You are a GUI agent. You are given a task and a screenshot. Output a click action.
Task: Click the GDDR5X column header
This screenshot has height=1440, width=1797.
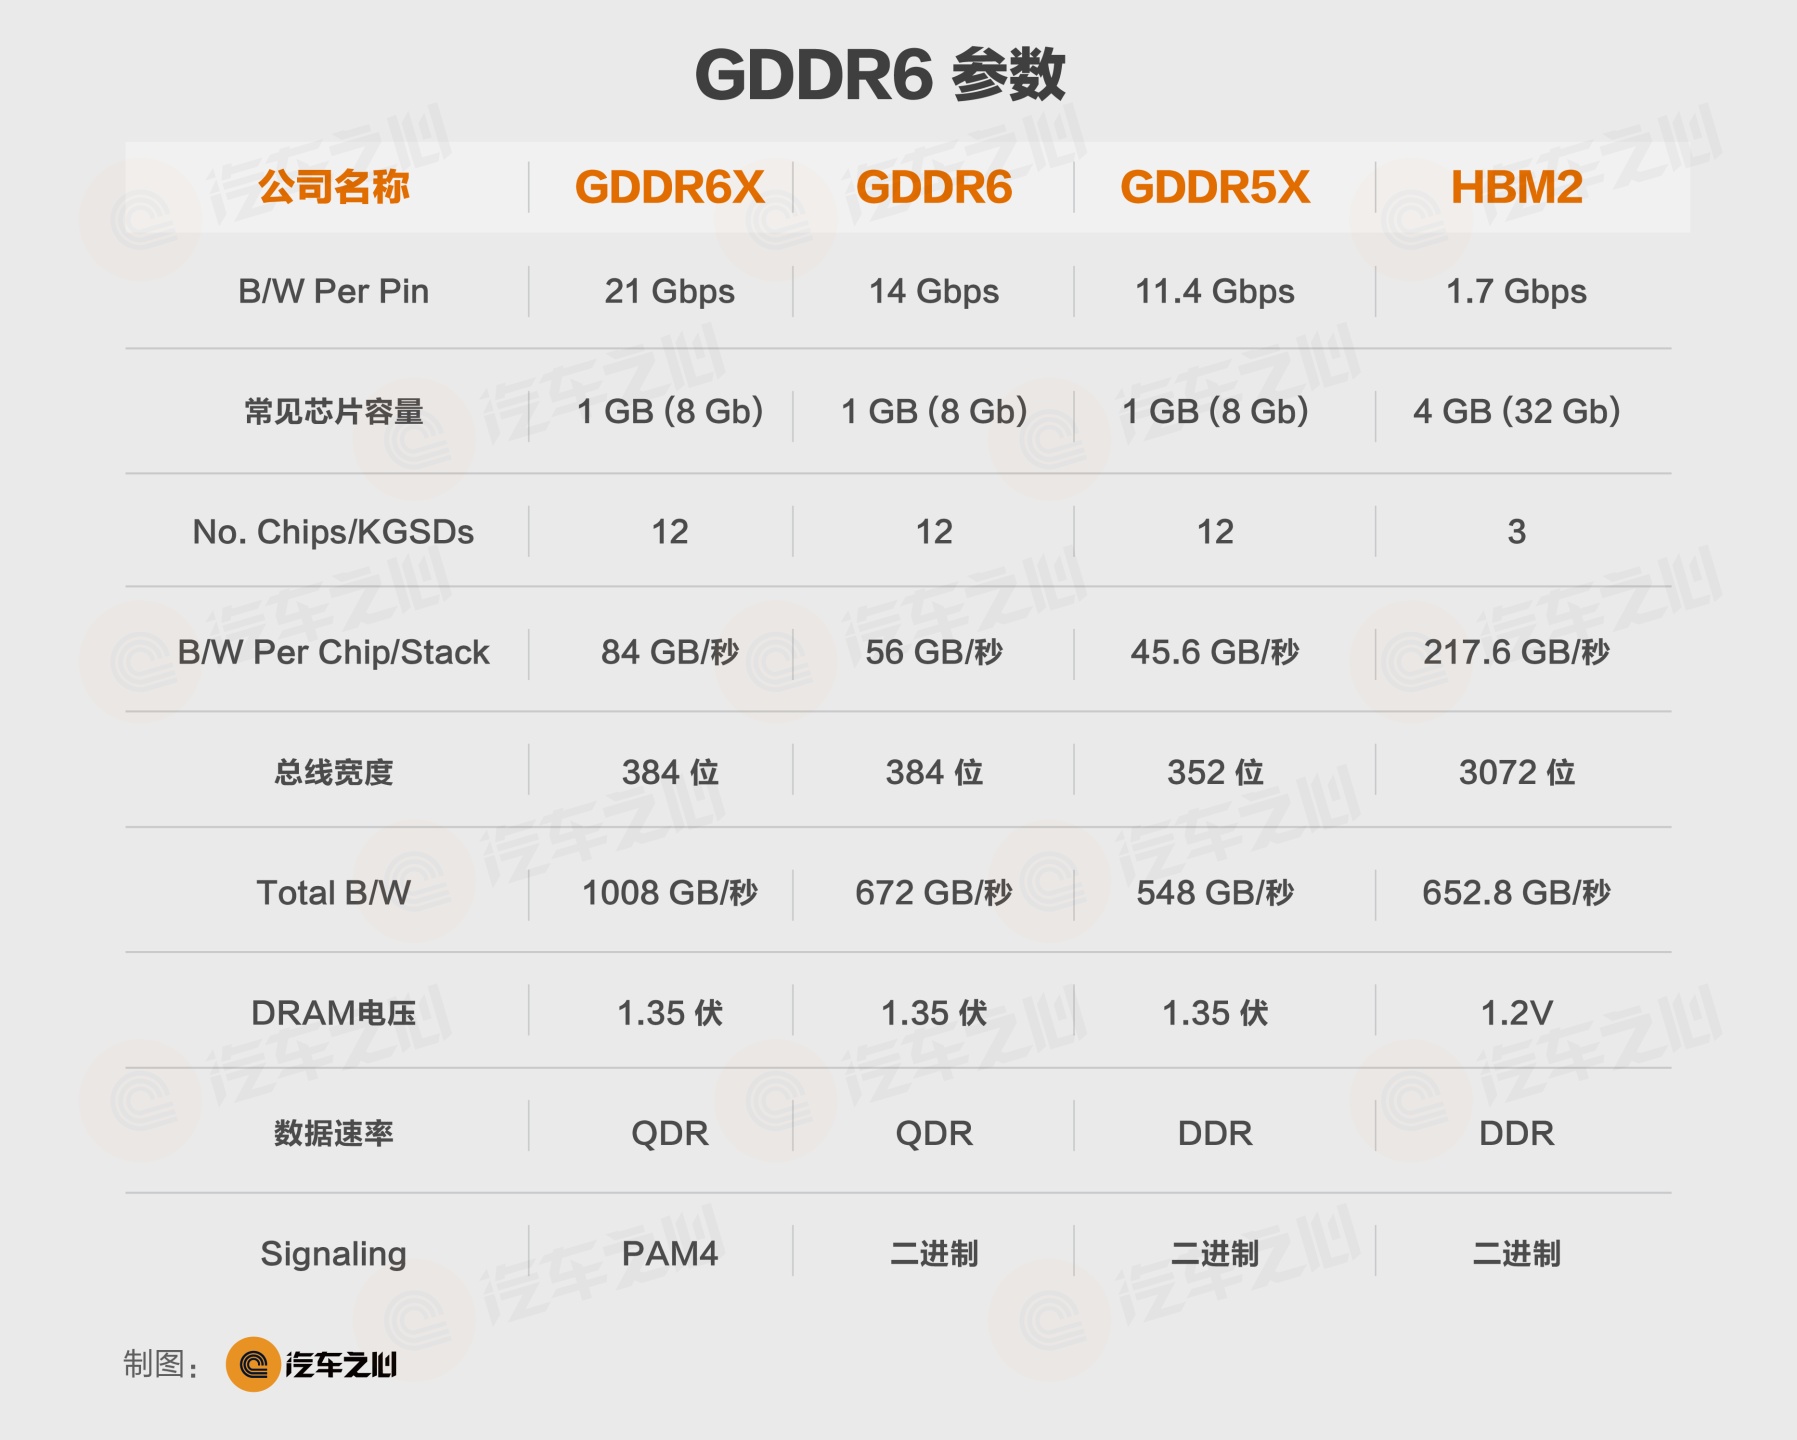point(1214,188)
